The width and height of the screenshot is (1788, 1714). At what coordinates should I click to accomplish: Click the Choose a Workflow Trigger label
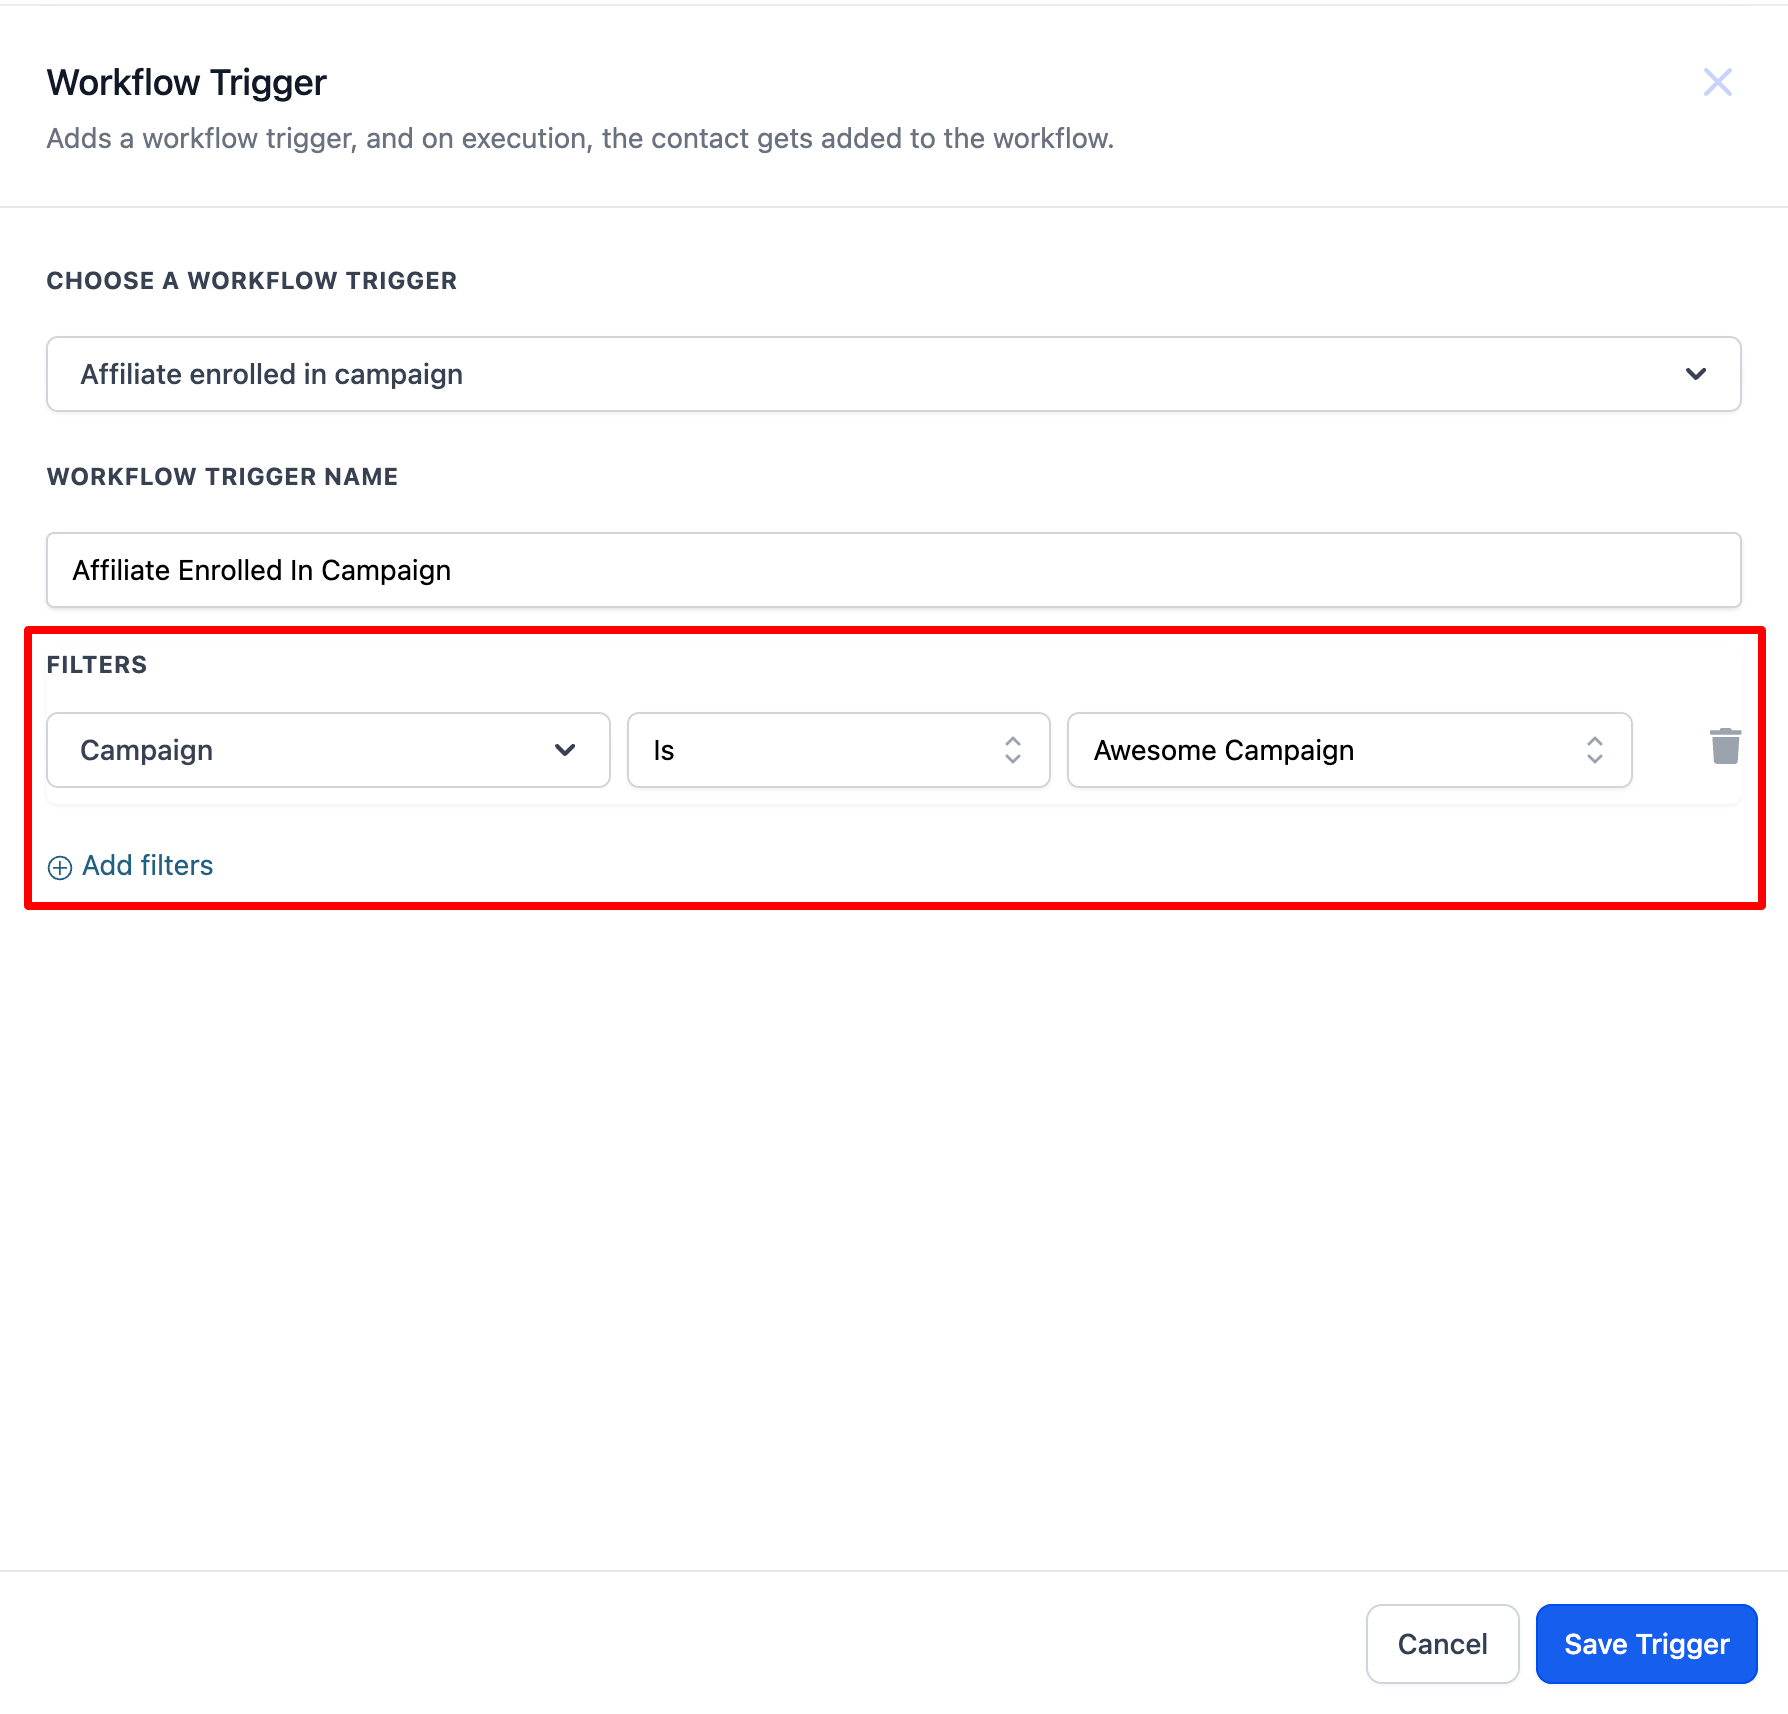click(x=252, y=281)
